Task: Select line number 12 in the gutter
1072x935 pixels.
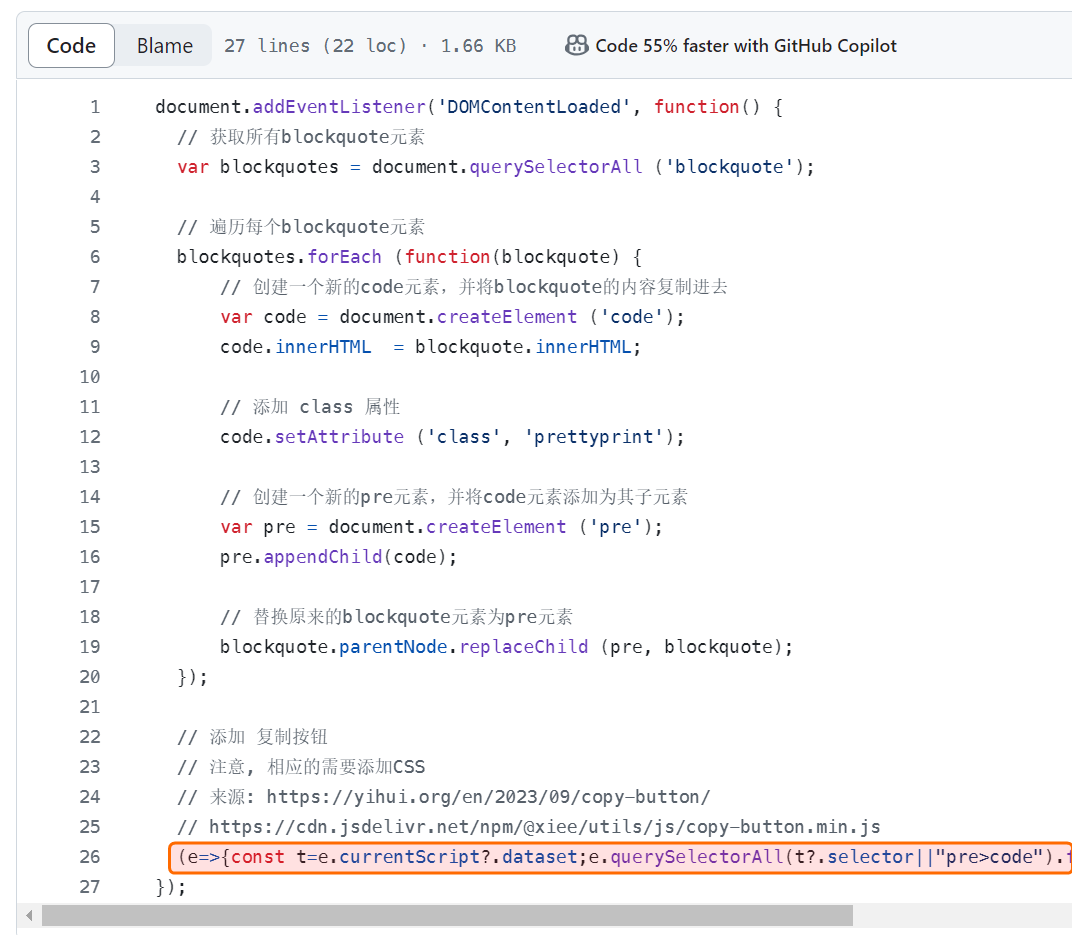Action: (x=90, y=437)
